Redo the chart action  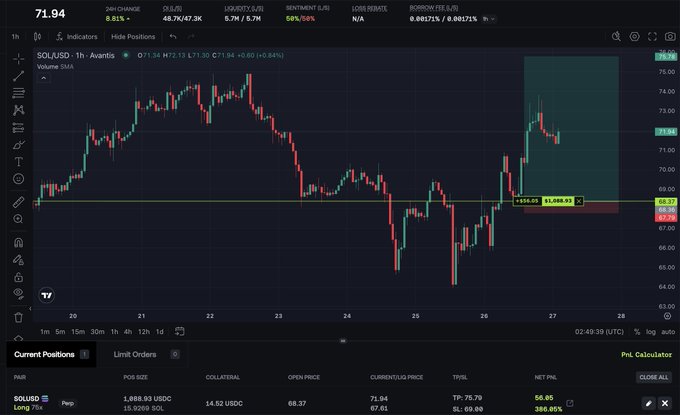[x=191, y=37]
